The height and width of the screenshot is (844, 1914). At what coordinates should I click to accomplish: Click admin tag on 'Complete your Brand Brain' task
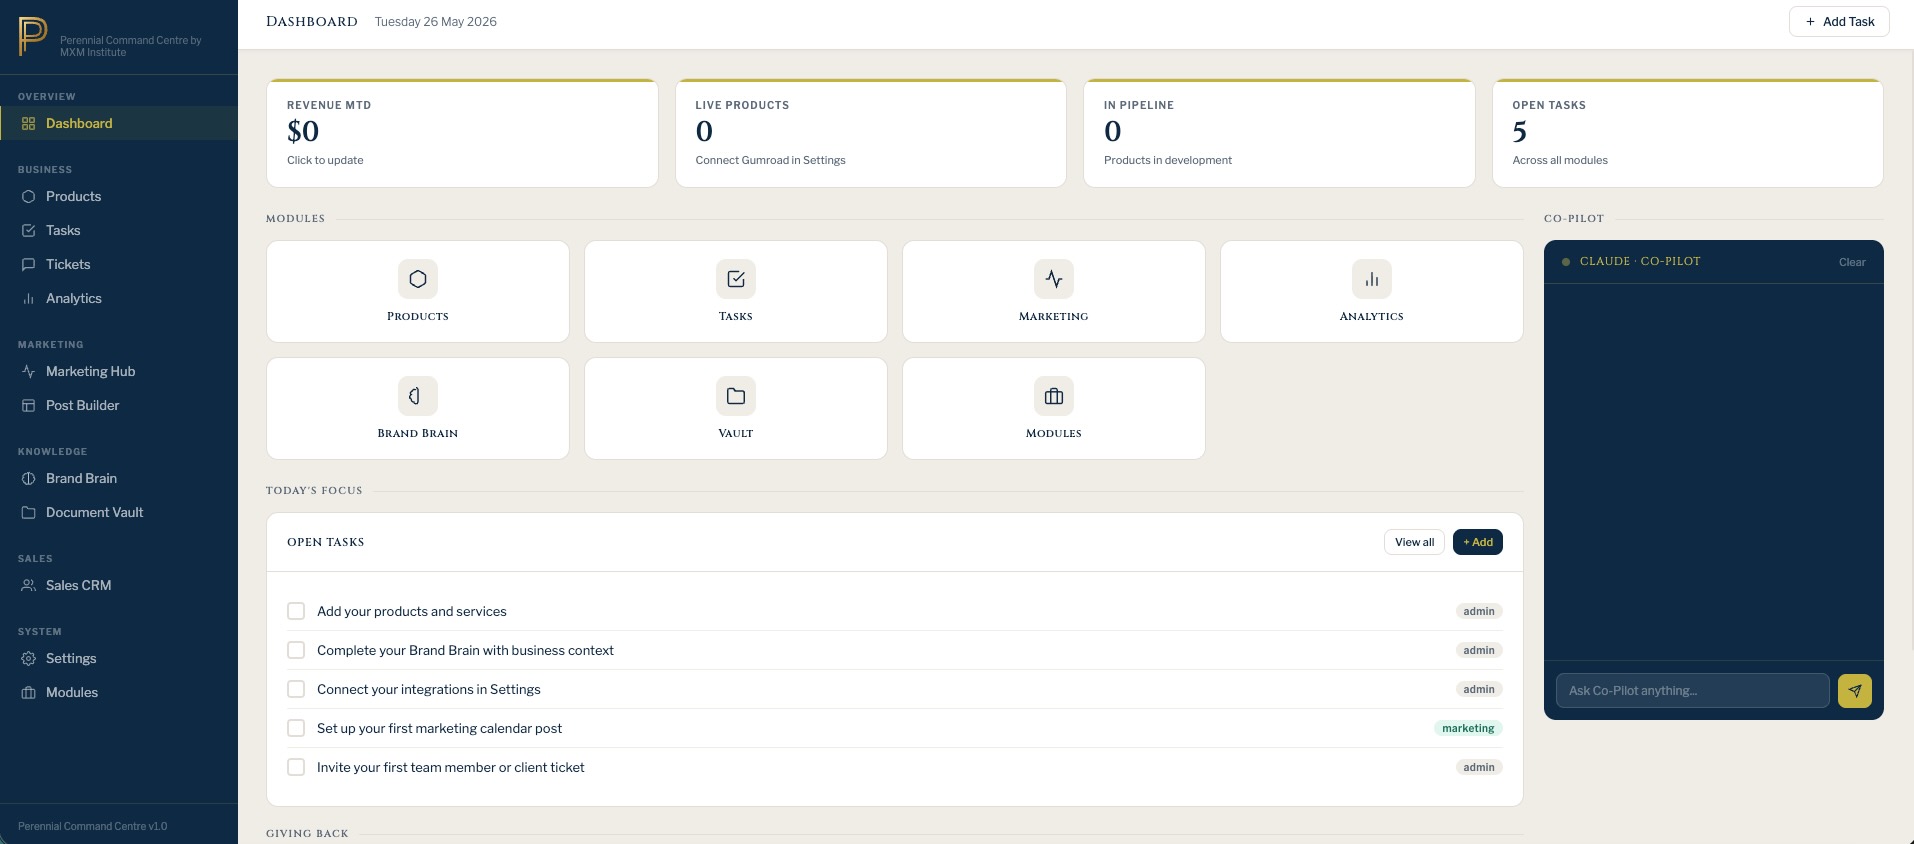click(x=1479, y=650)
